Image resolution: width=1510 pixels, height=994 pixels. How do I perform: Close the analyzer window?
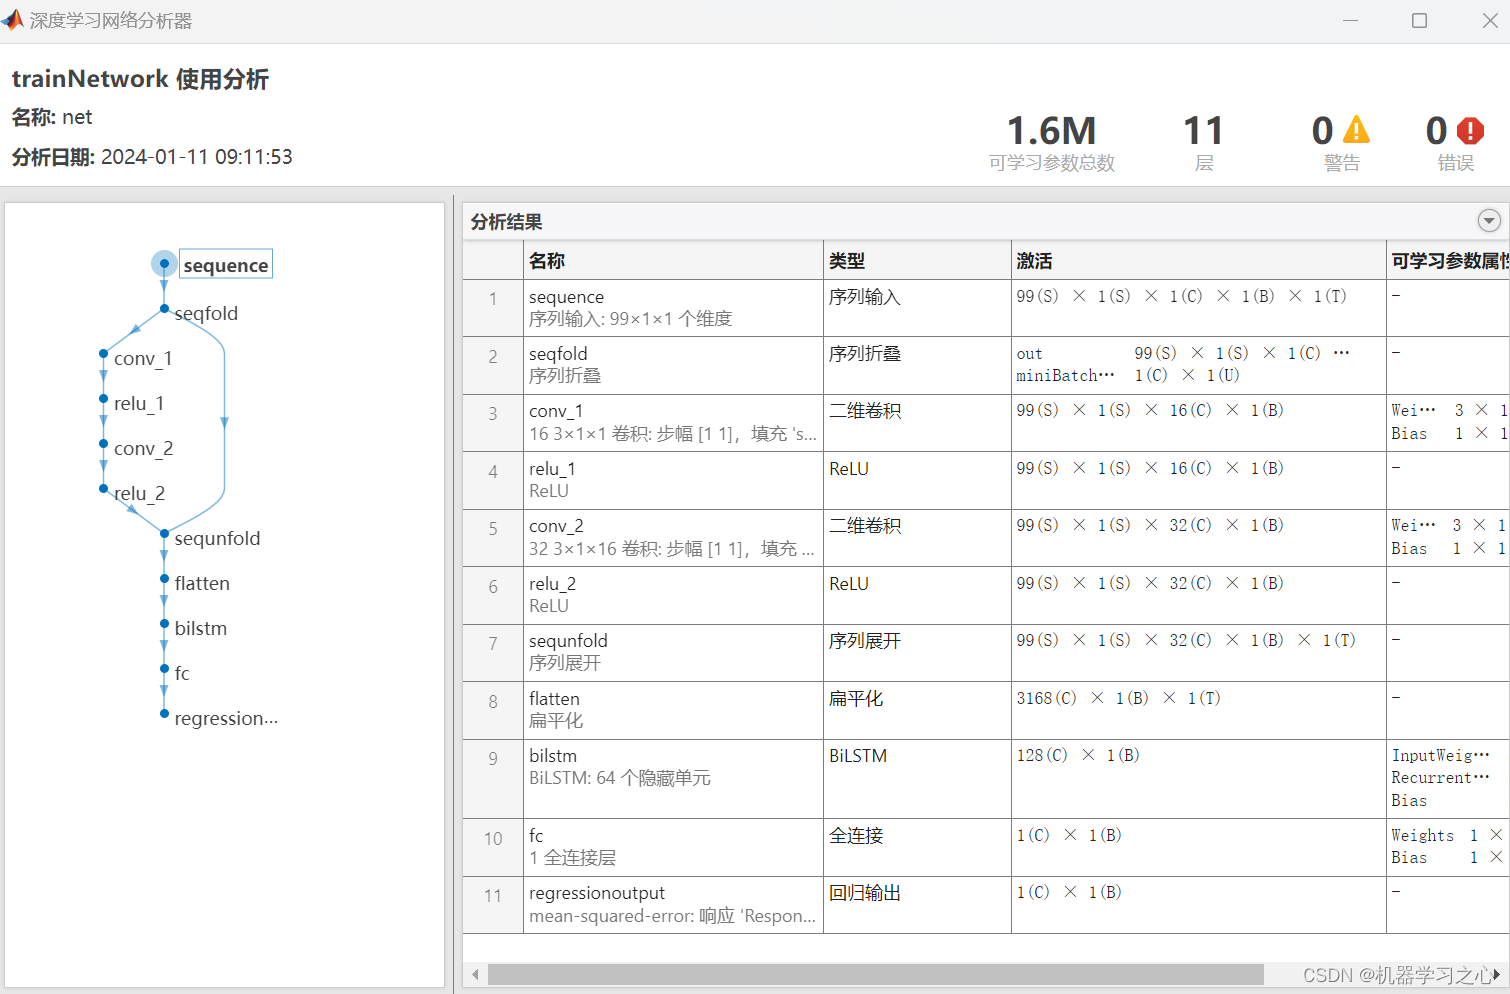pyautogui.click(x=1489, y=20)
